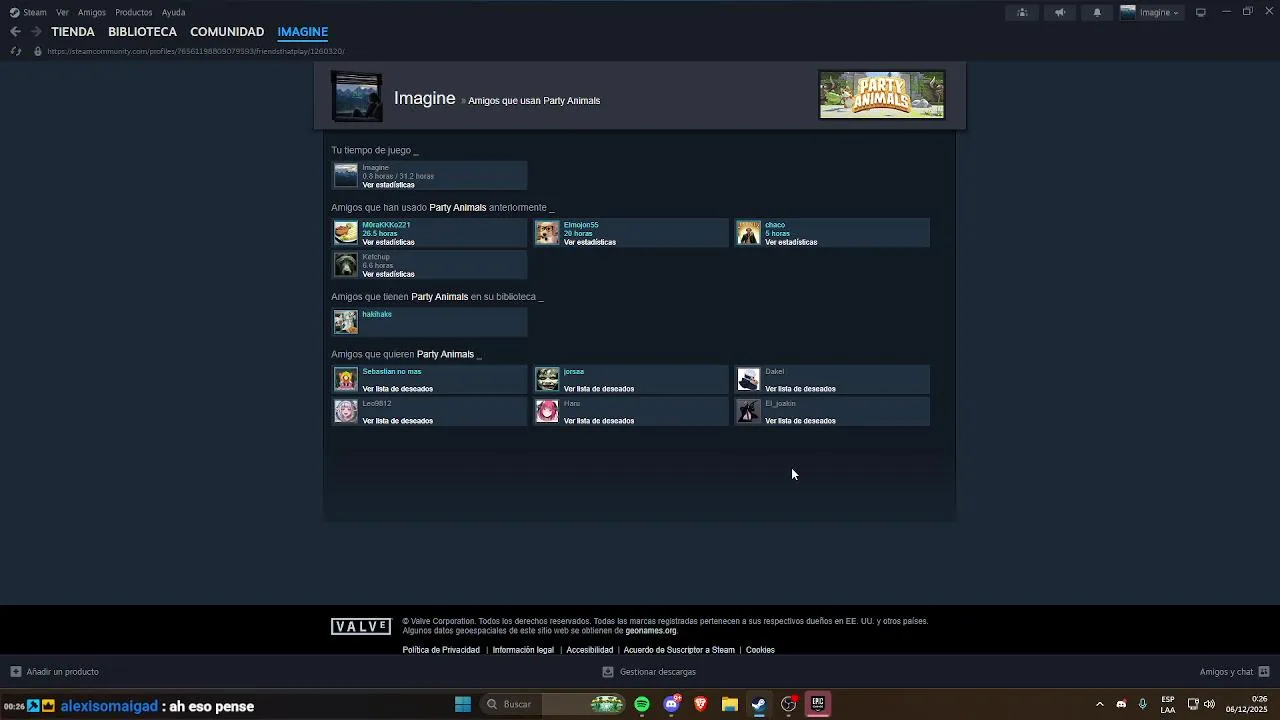Open the Amigos menu
Screen dimensions: 1280x720
point(92,12)
